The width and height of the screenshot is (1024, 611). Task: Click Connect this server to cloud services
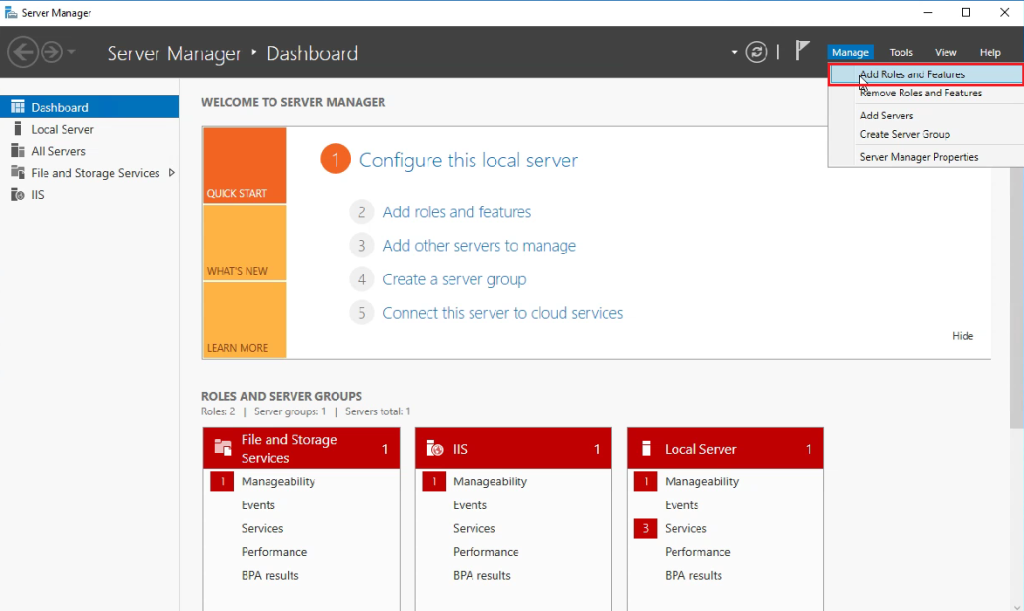point(502,313)
